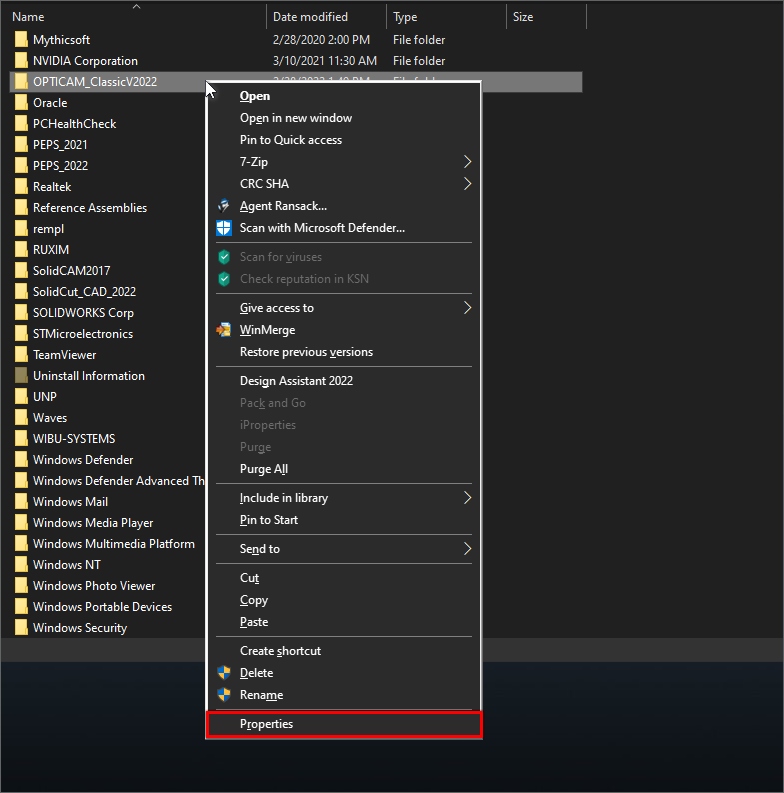Click the Agent Ransack icon in context menu

pos(224,206)
